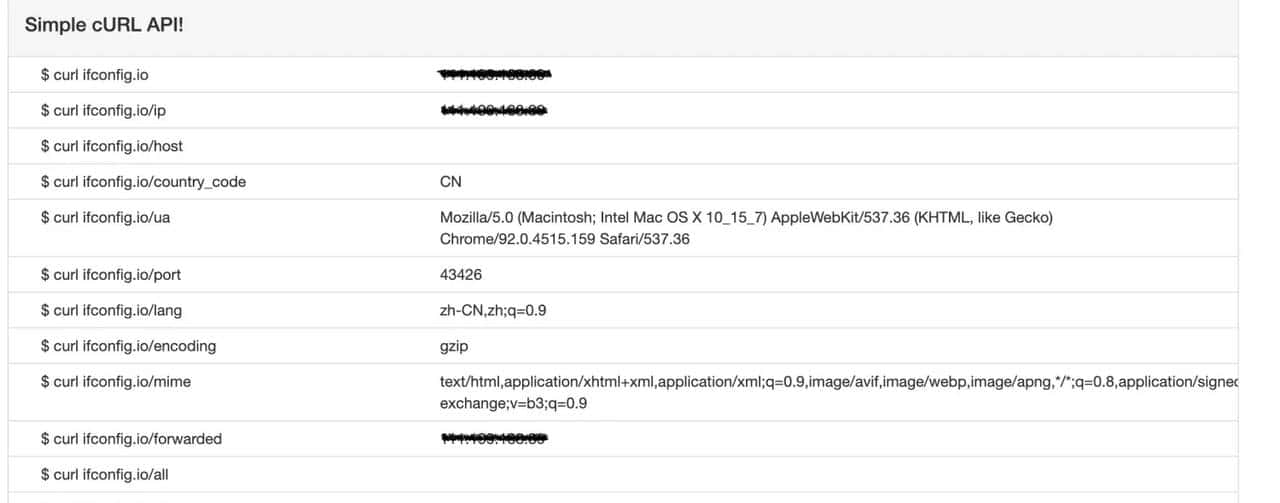Select the "$ curl ifconfig.io/all" command
This screenshot has height=503, width=1280.
(x=104, y=475)
